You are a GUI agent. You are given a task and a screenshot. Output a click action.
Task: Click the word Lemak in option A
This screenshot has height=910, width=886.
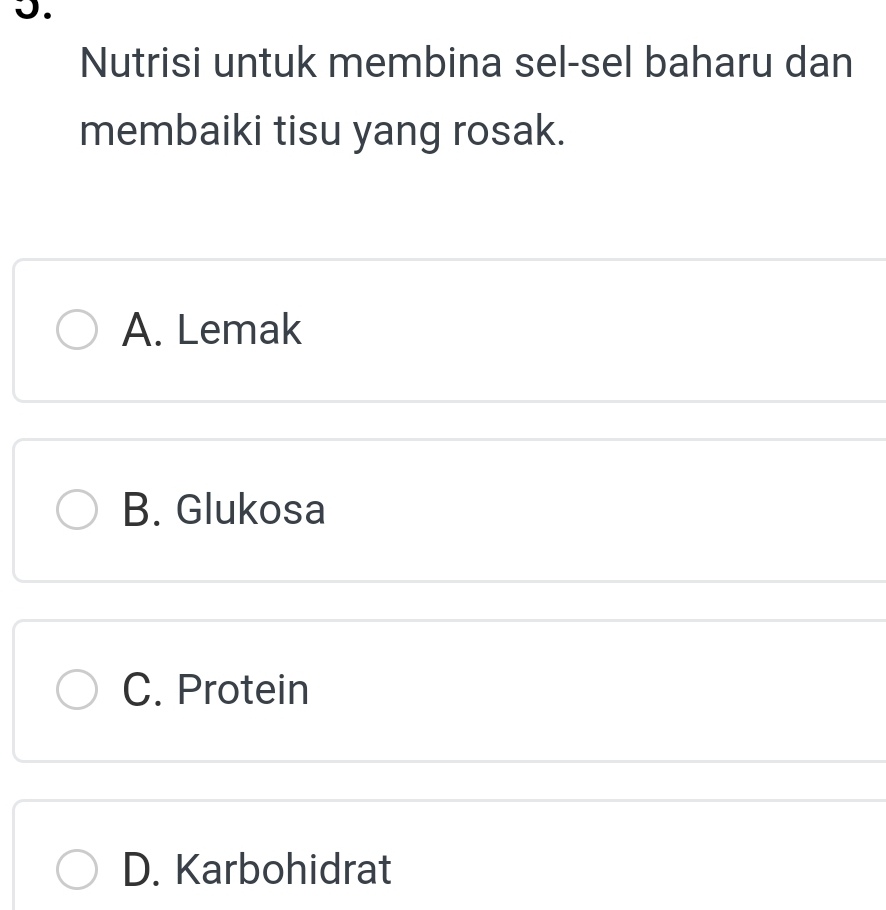pyautogui.click(x=239, y=330)
